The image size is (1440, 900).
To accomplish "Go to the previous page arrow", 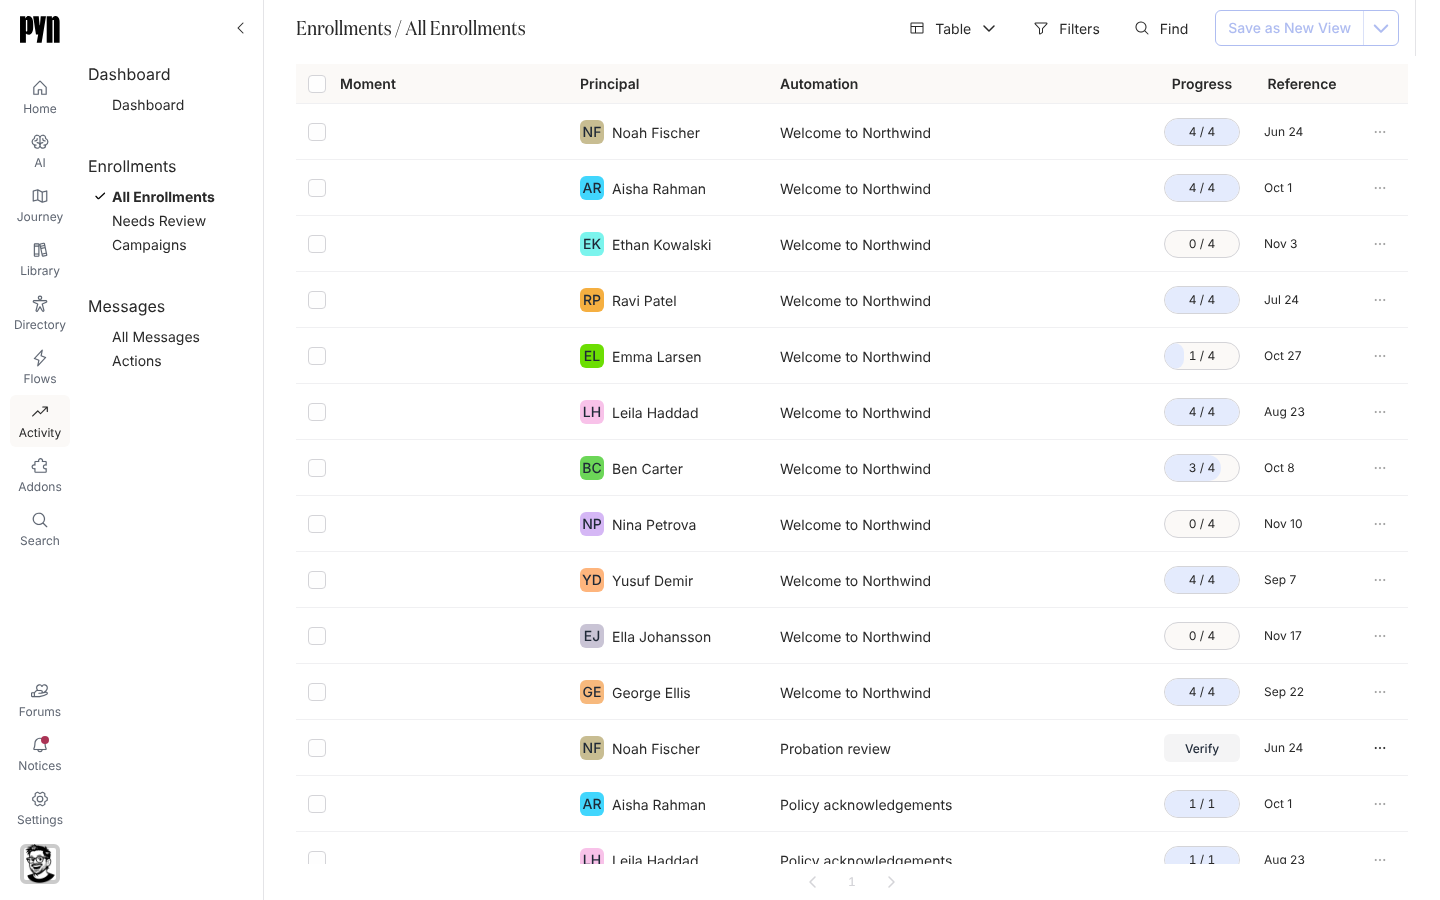I will (x=813, y=882).
